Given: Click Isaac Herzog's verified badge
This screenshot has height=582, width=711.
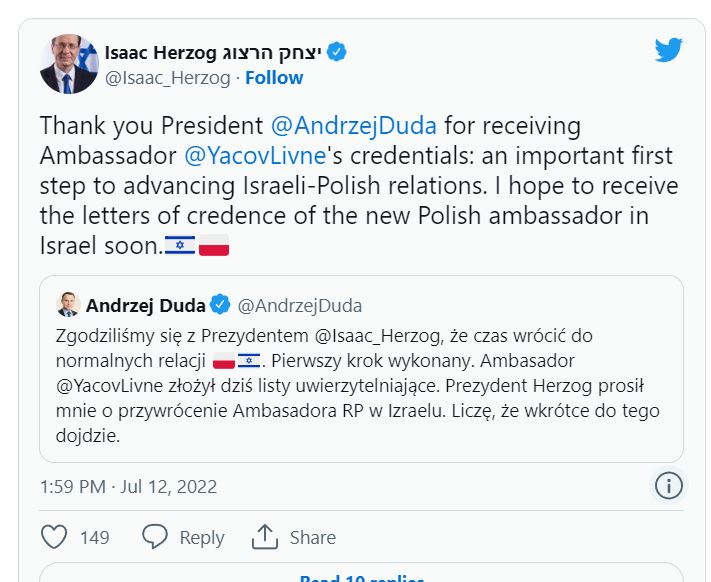Looking at the screenshot, I should [338, 52].
